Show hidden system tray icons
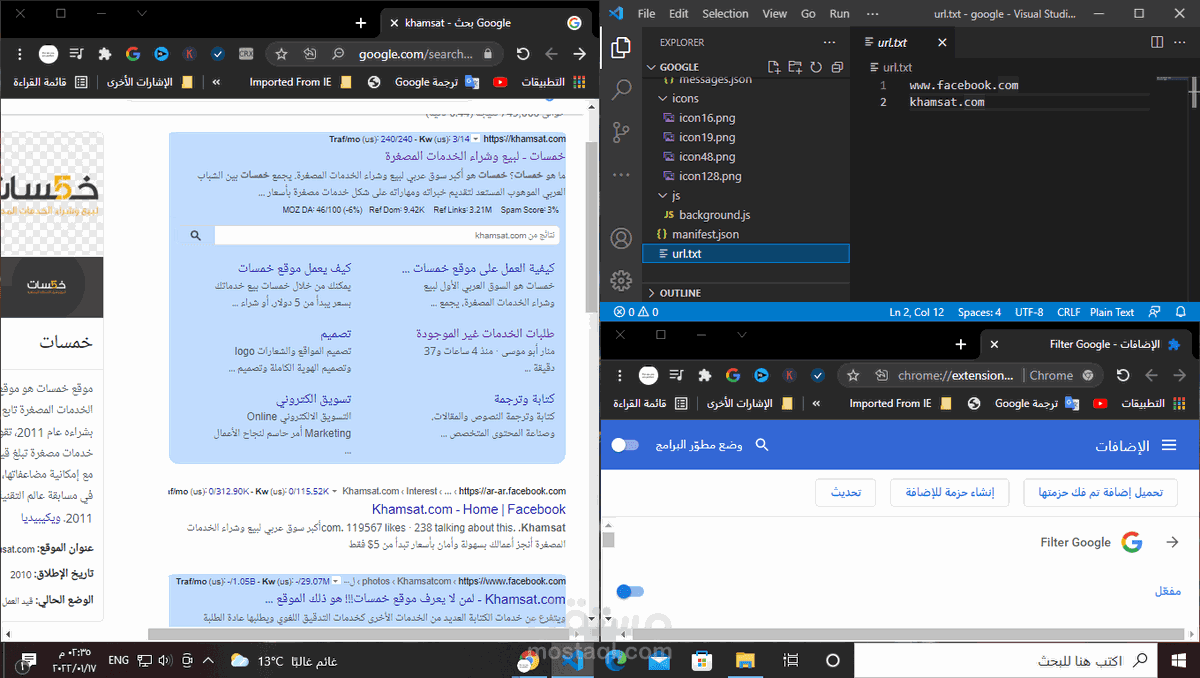Image resolution: width=1200 pixels, height=678 pixels. point(208,660)
